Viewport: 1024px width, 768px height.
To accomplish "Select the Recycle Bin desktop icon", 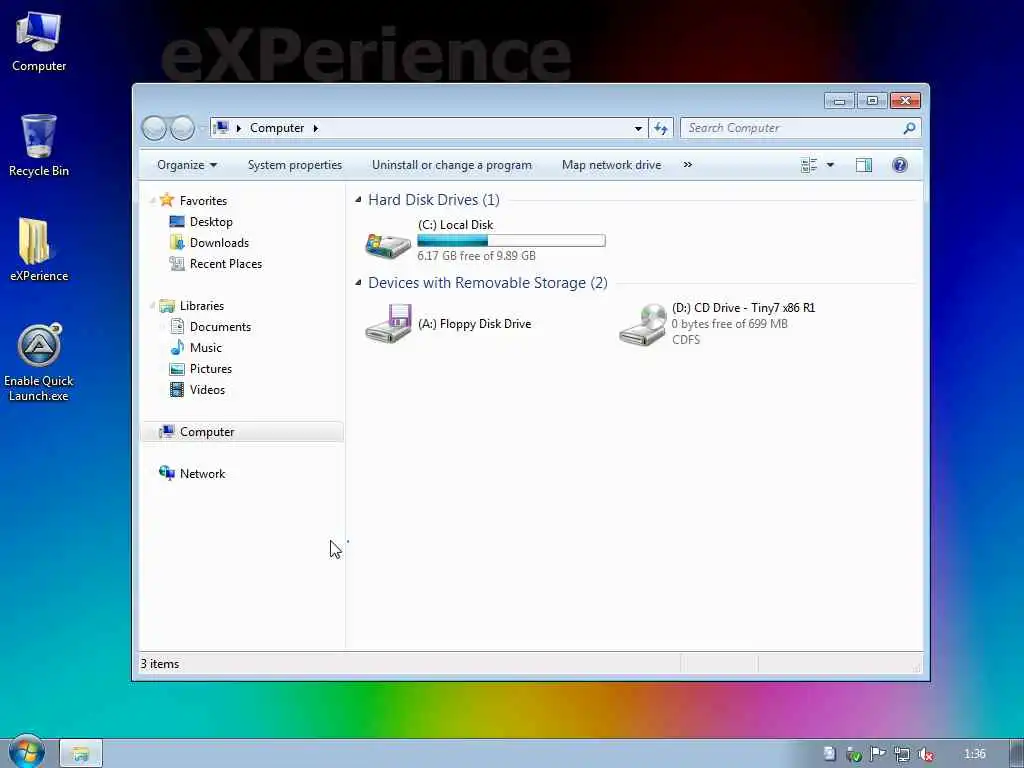I will 39,145.
